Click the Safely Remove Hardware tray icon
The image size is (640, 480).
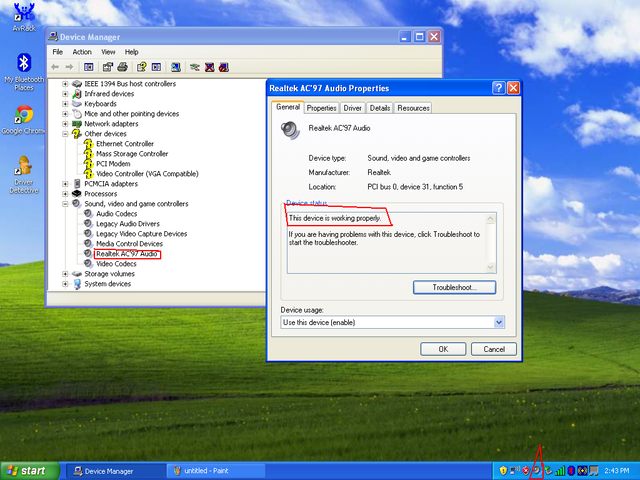pos(548,471)
